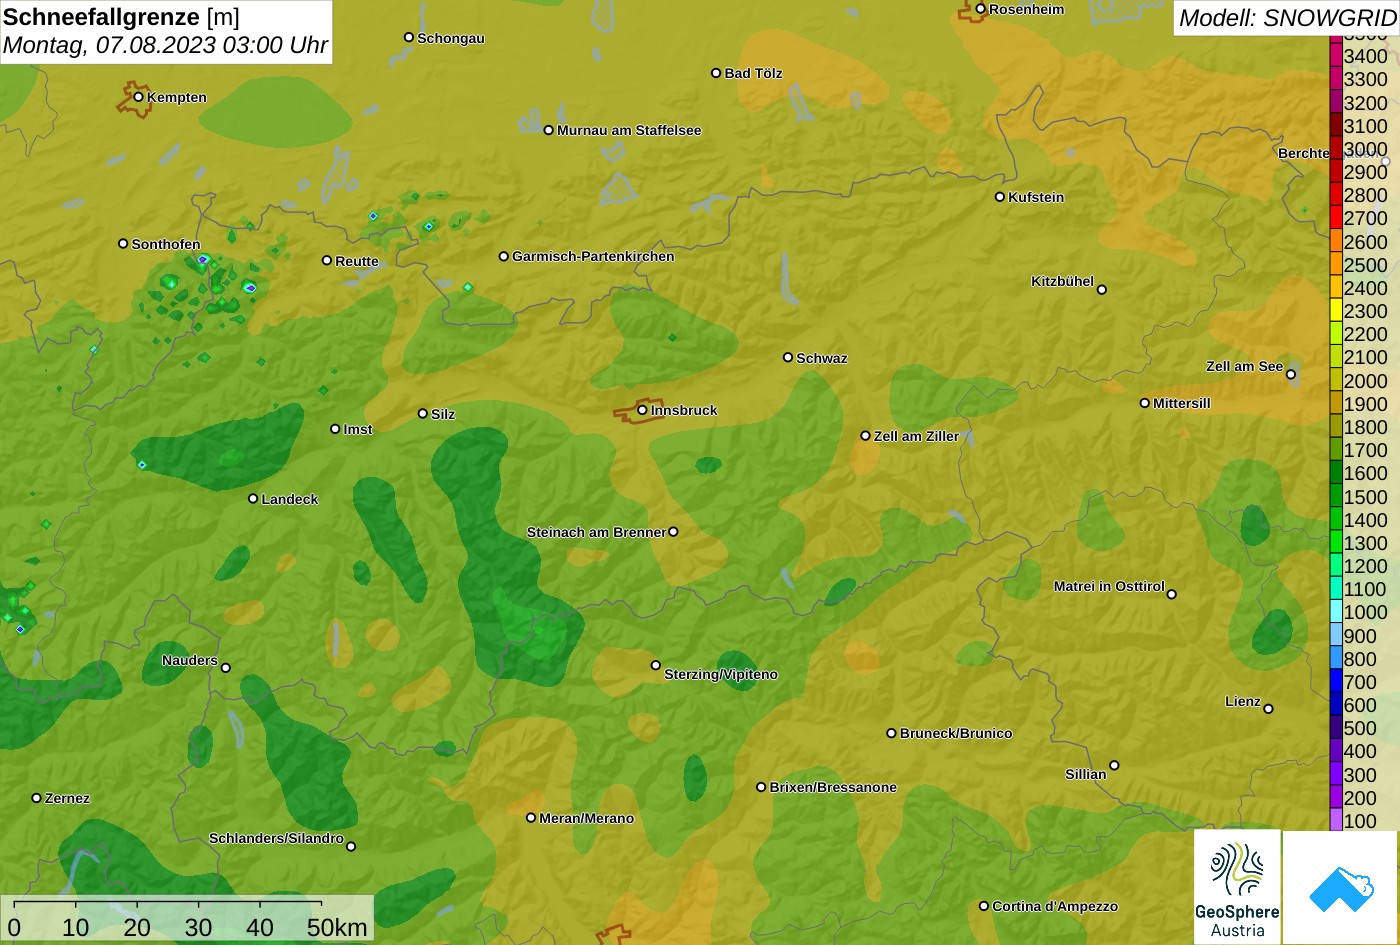Viewport: 1400px width, 945px height.
Task: Click the GeoSphere Austria logo
Action: pyautogui.click(x=1237, y=887)
